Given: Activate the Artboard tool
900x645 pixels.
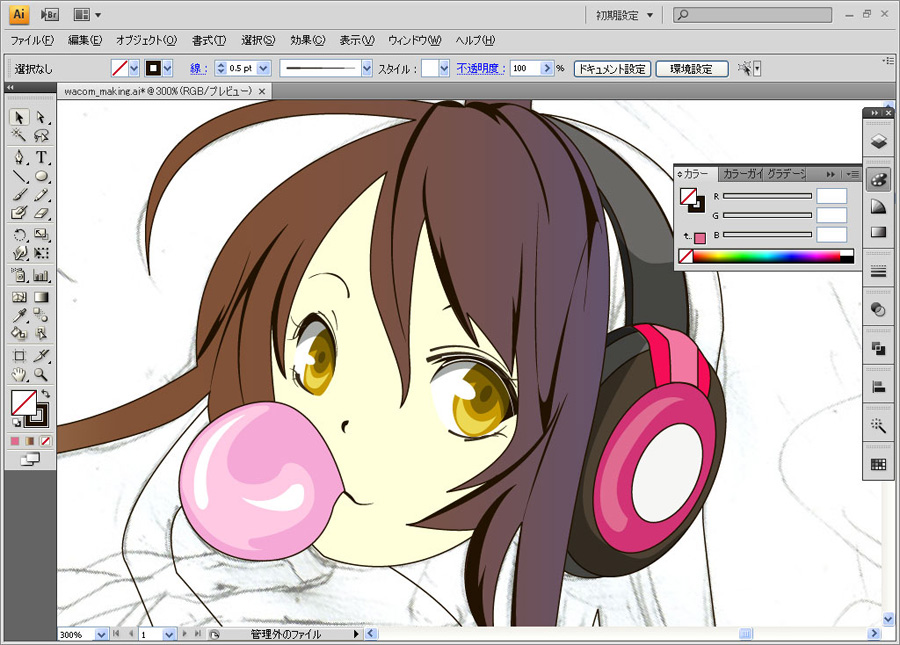Looking at the screenshot, I should point(19,356).
